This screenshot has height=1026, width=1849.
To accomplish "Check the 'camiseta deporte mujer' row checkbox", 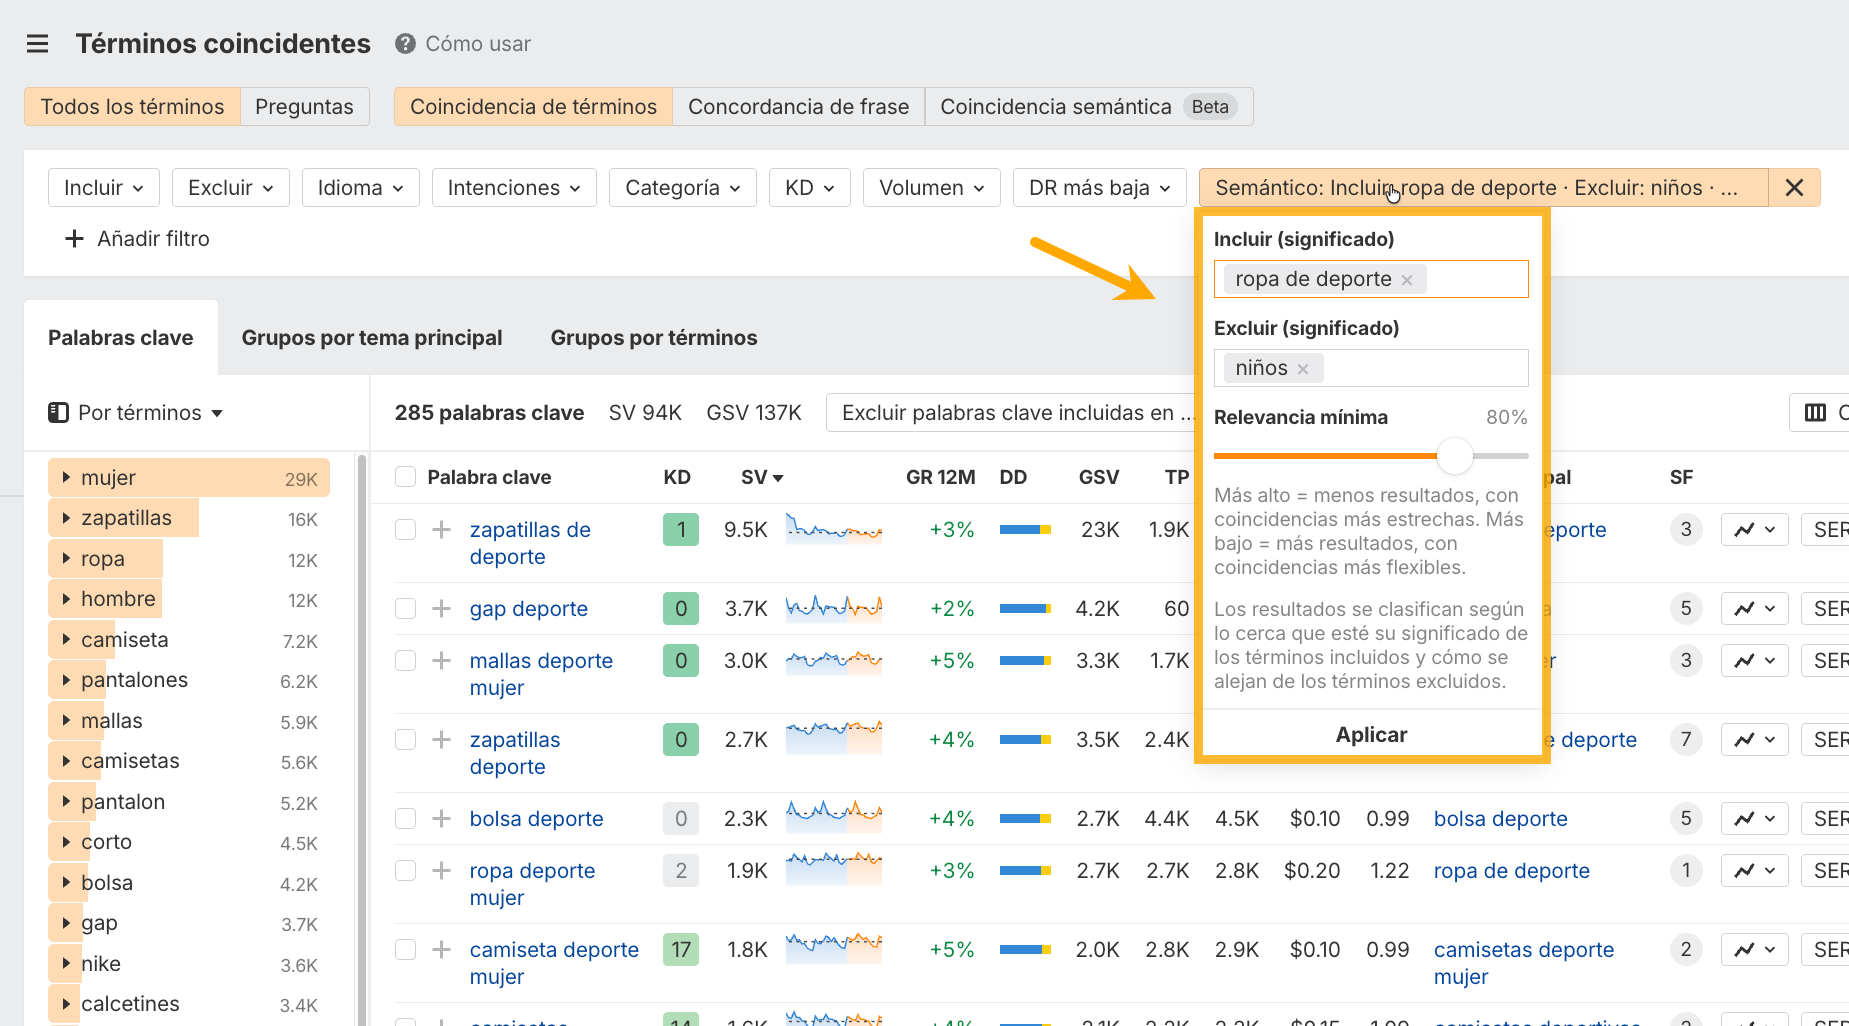I will pos(405,950).
